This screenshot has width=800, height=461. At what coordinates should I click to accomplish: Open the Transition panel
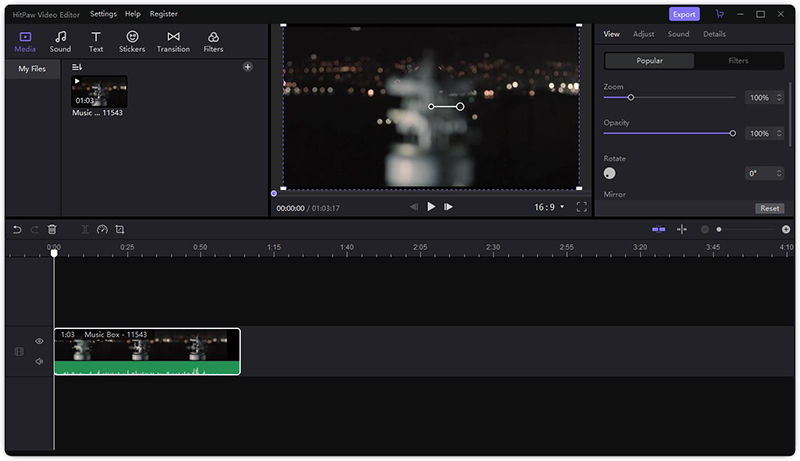[x=173, y=42]
